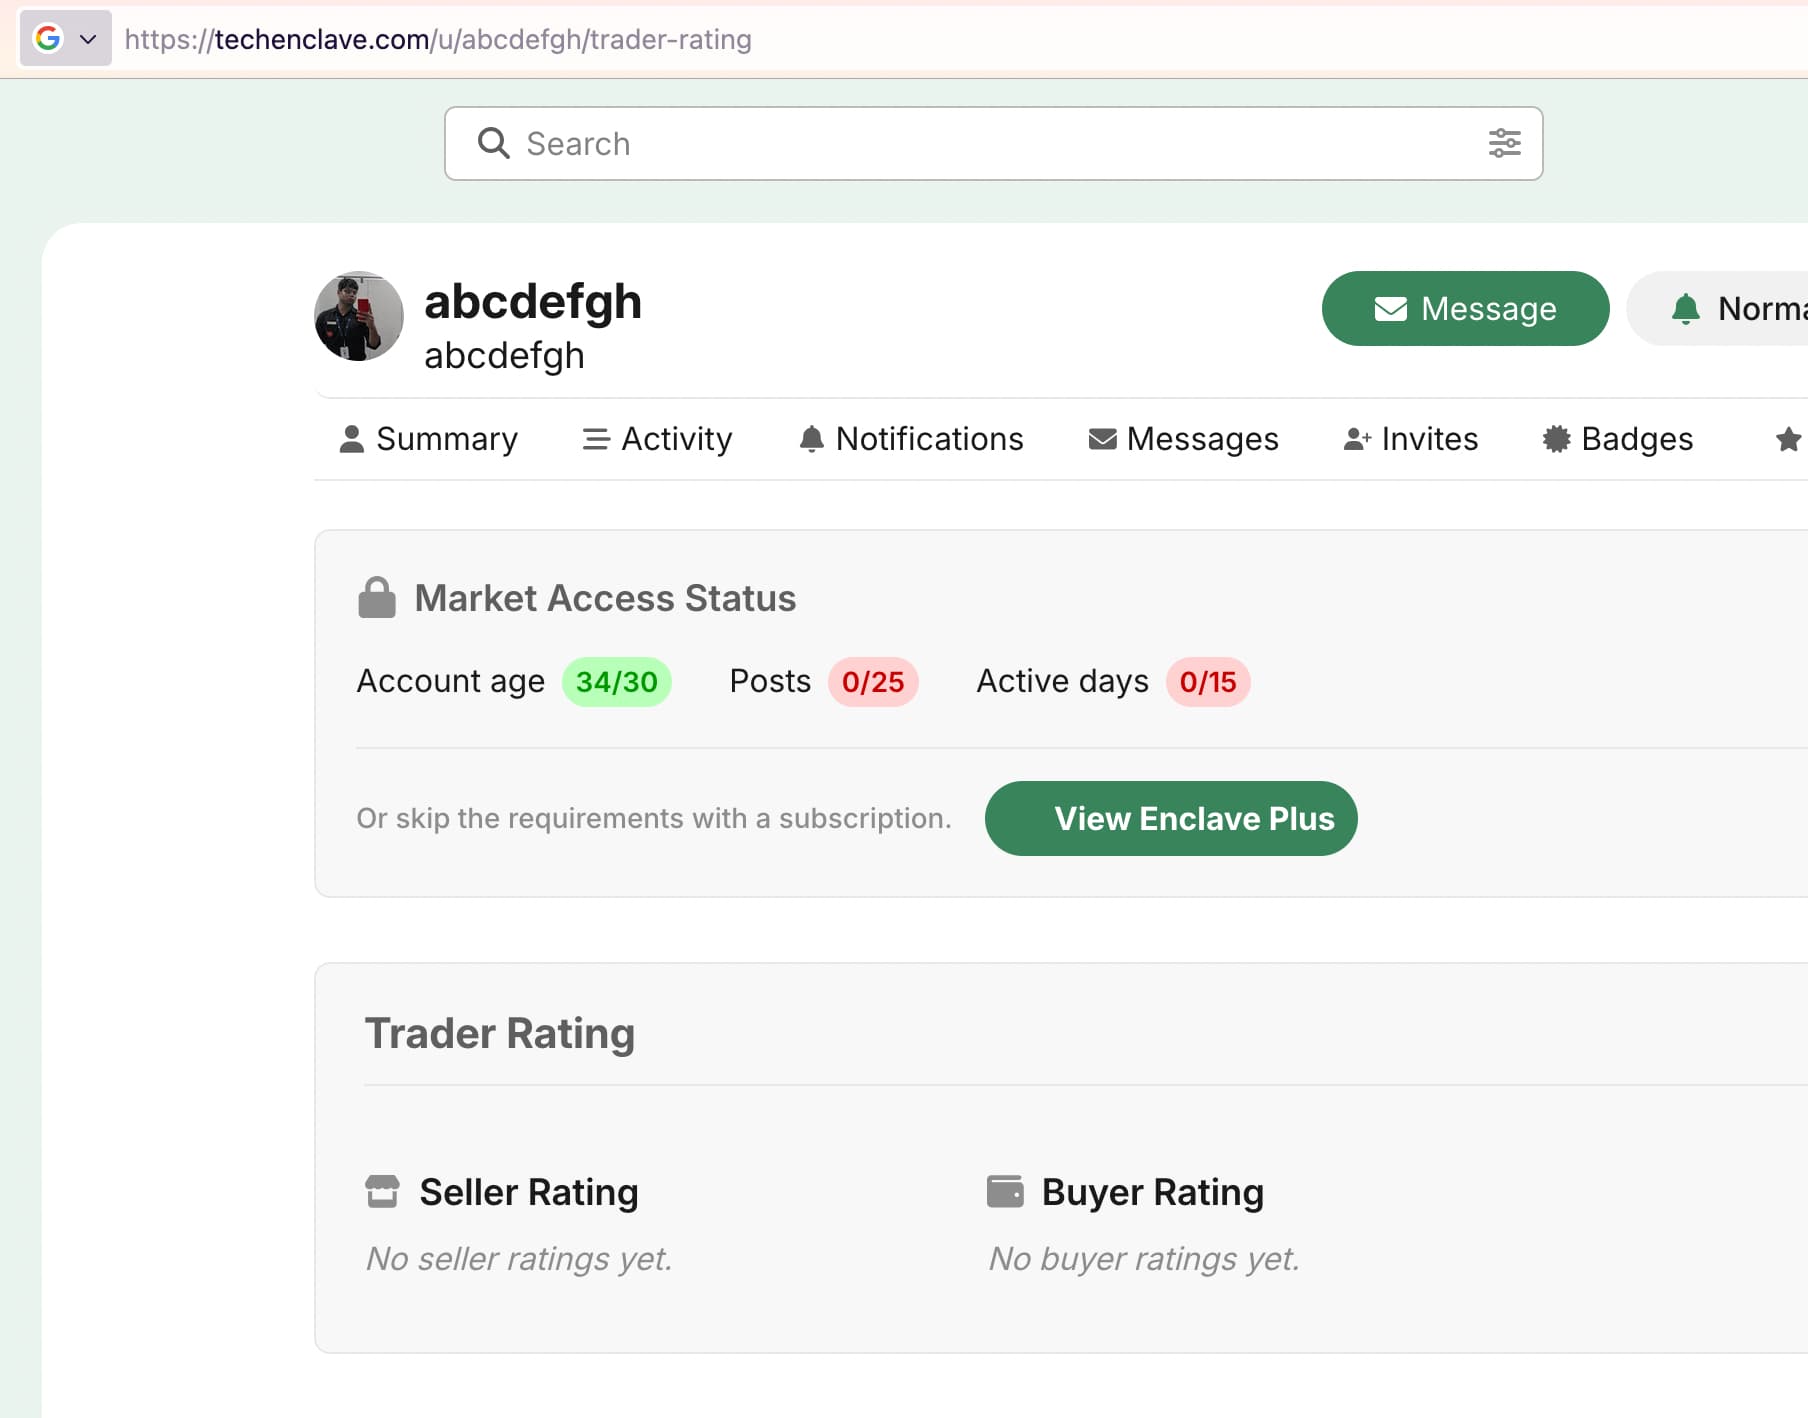Image resolution: width=1808 pixels, height=1418 pixels.
Task: Open search filter options icon
Action: click(1504, 143)
